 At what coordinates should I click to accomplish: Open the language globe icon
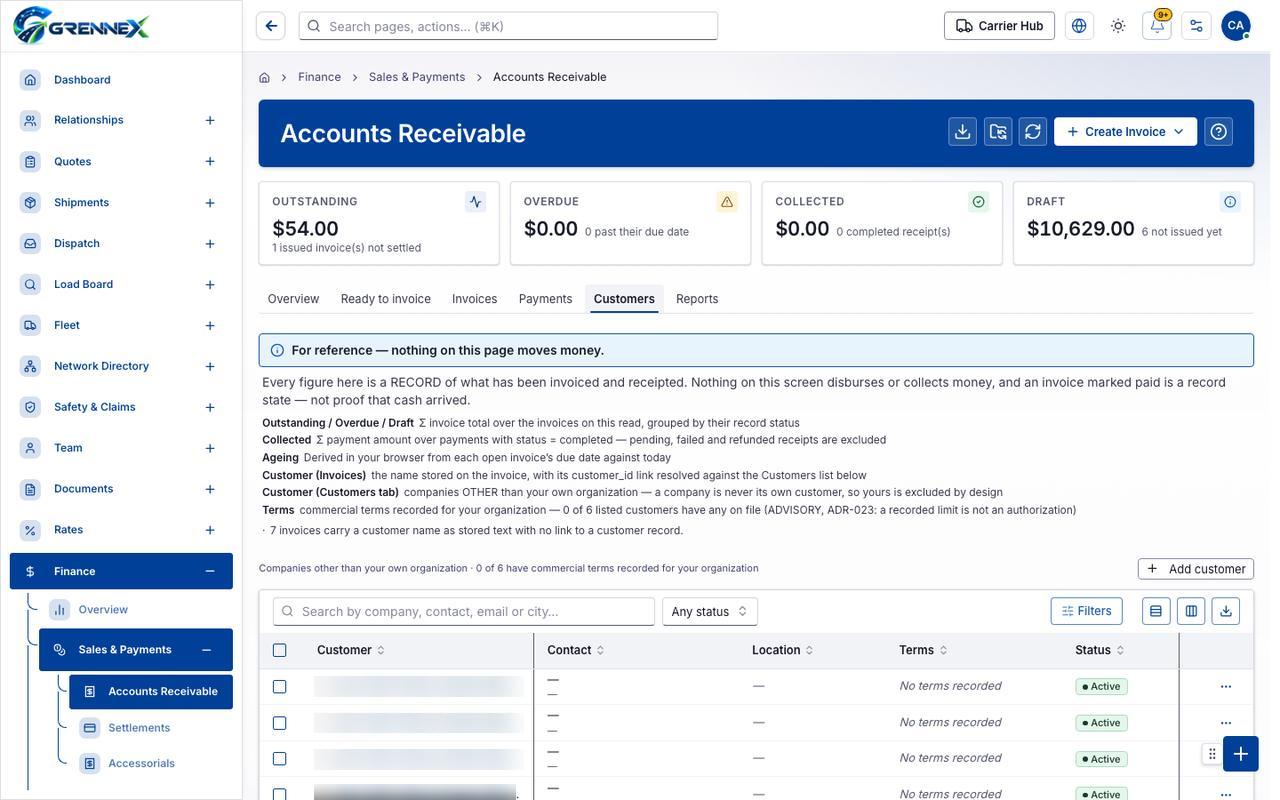(x=1079, y=26)
